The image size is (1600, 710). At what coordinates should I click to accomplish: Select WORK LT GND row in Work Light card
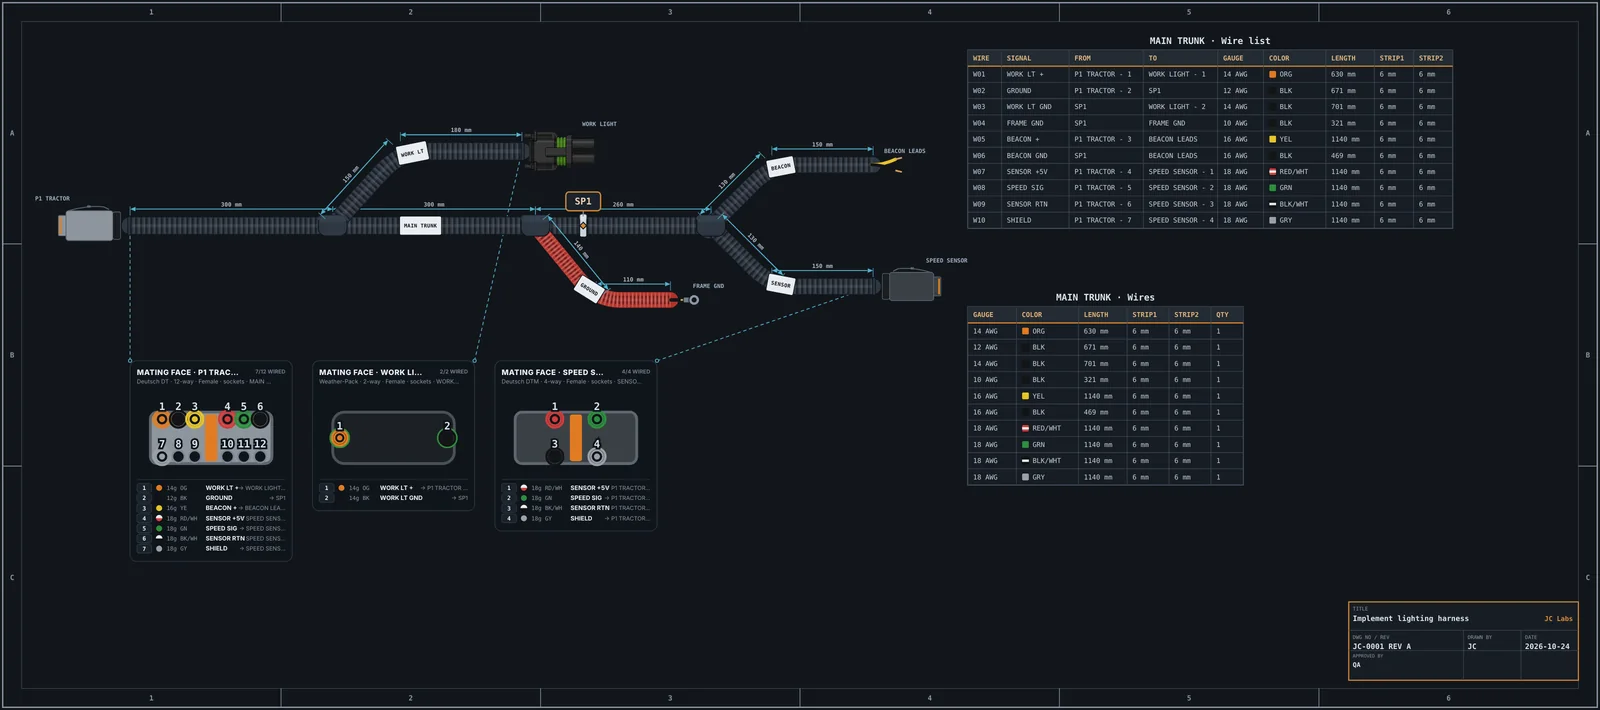(394, 498)
